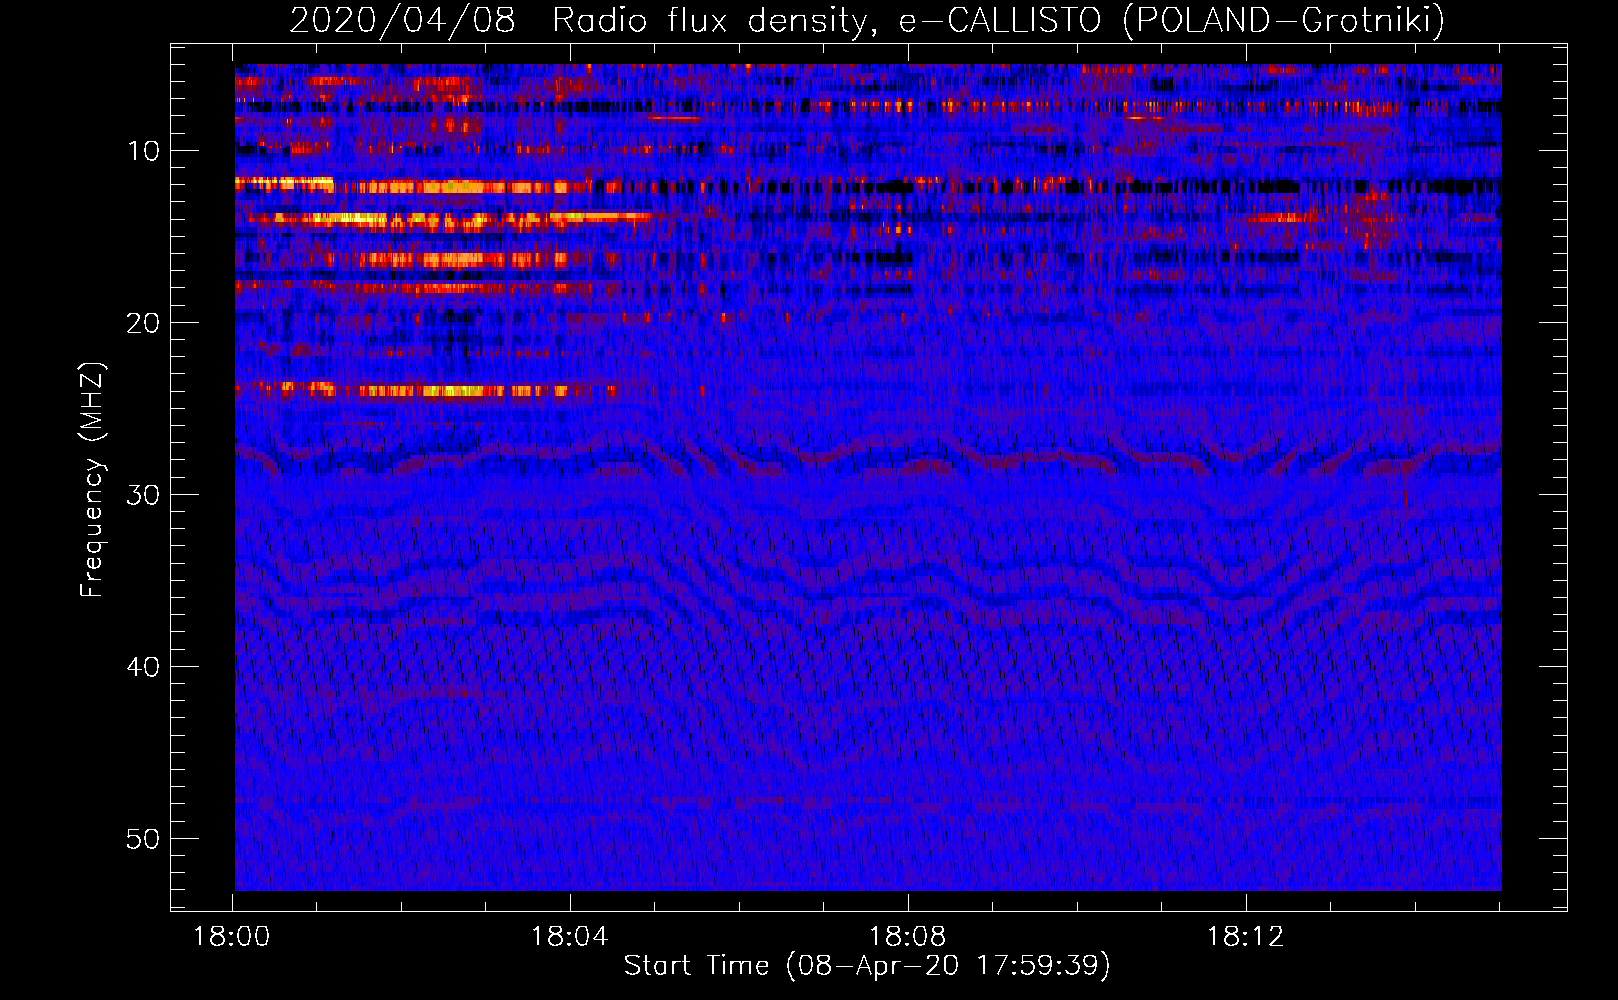Click the date "2020/04/08" in the title

pyautogui.click(x=402, y=20)
